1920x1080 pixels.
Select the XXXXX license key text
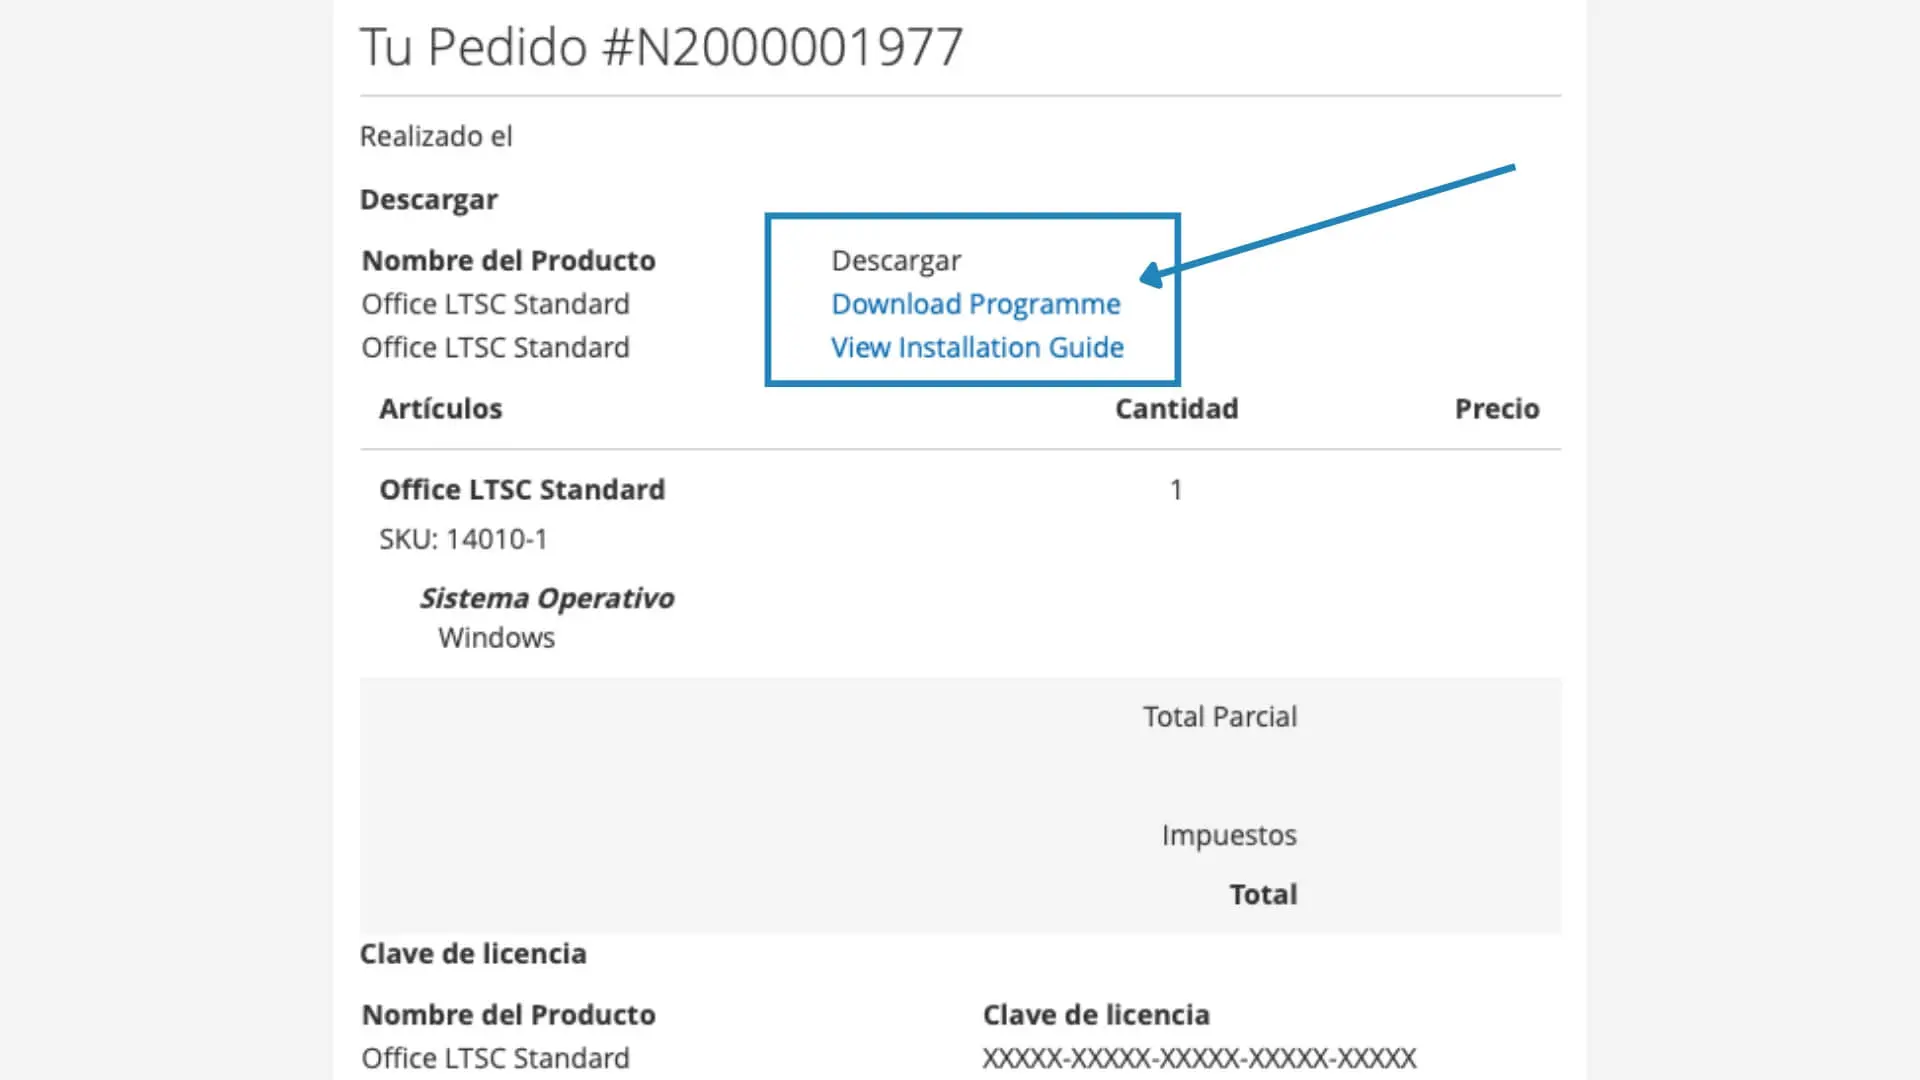[1198, 1058]
